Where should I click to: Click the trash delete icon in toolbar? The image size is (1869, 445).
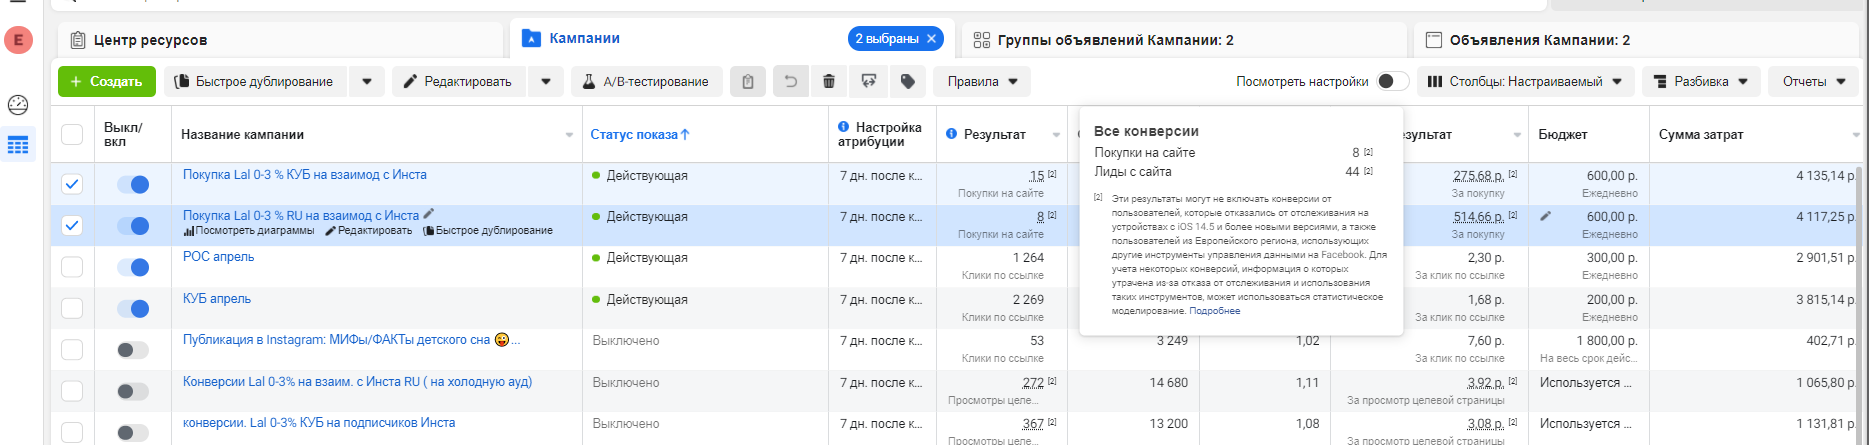829,82
